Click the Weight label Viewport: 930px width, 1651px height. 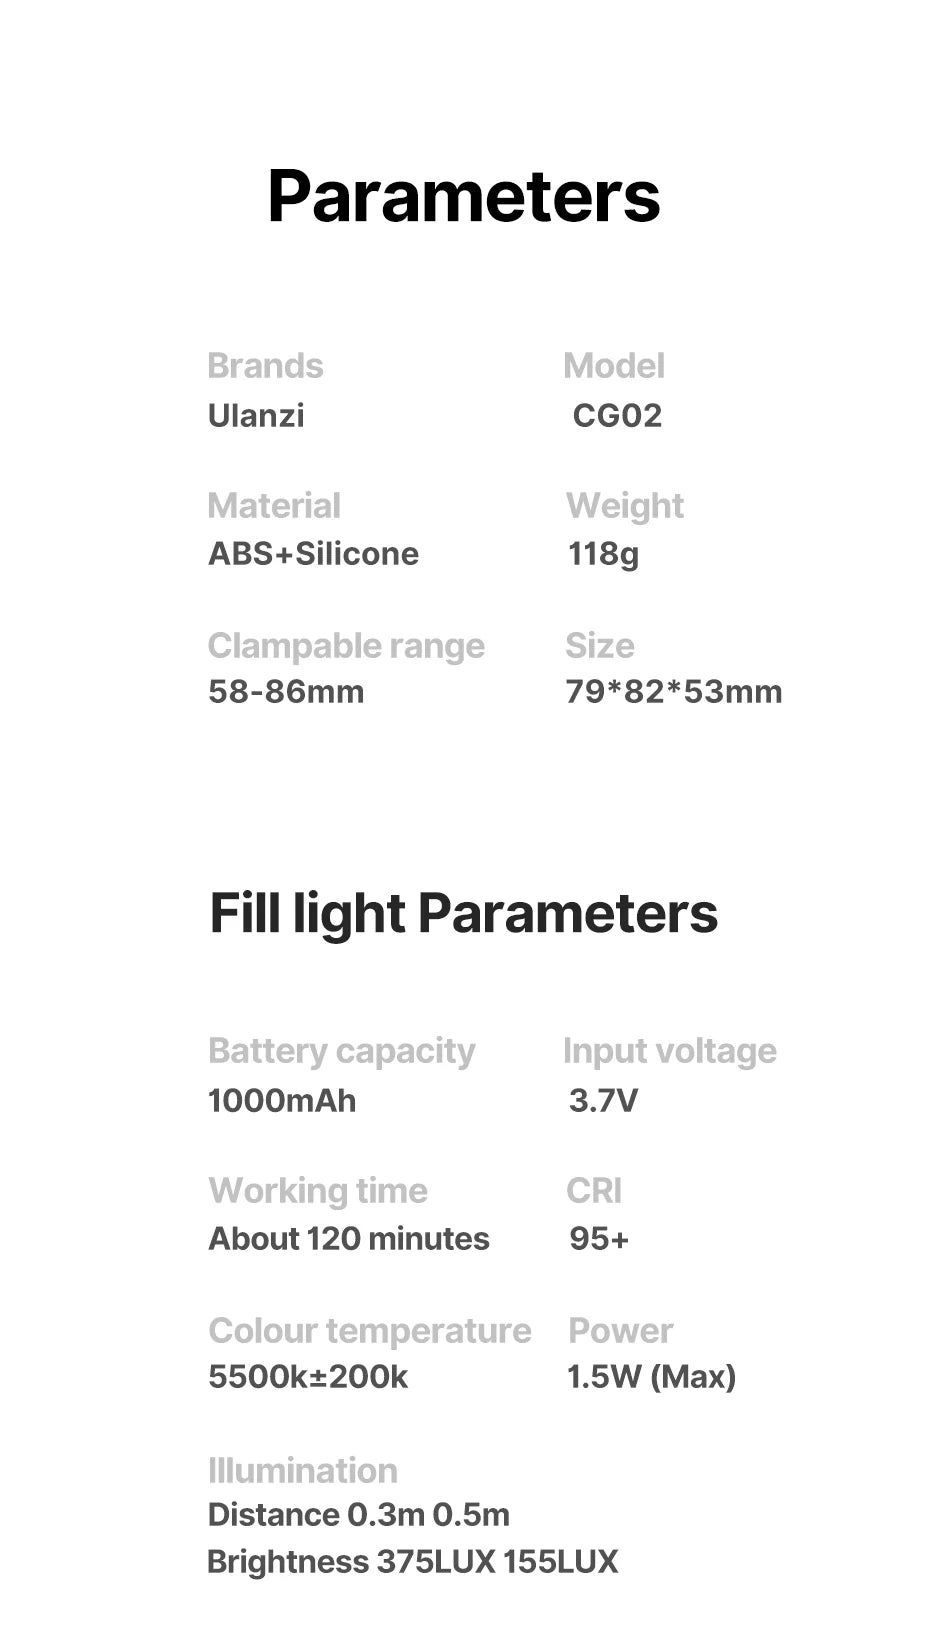pyautogui.click(x=625, y=506)
